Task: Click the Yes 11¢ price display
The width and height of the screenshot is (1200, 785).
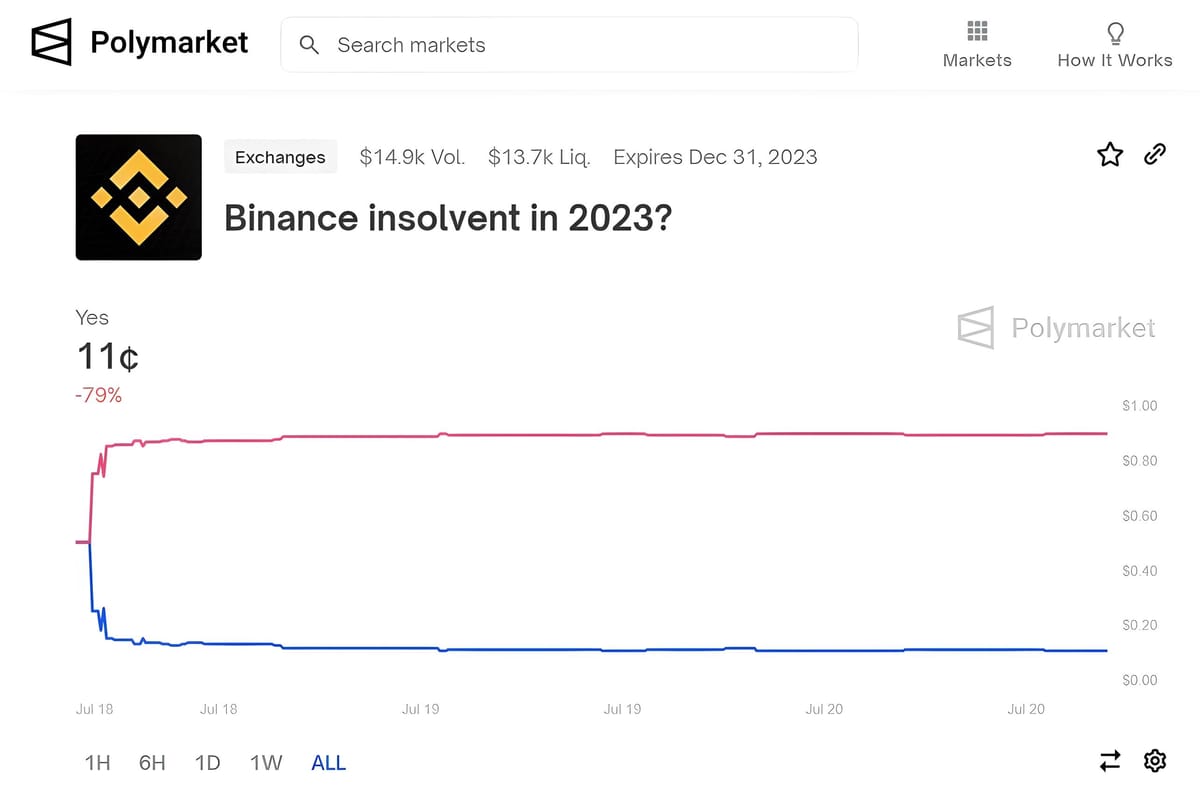Action: [107, 356]
